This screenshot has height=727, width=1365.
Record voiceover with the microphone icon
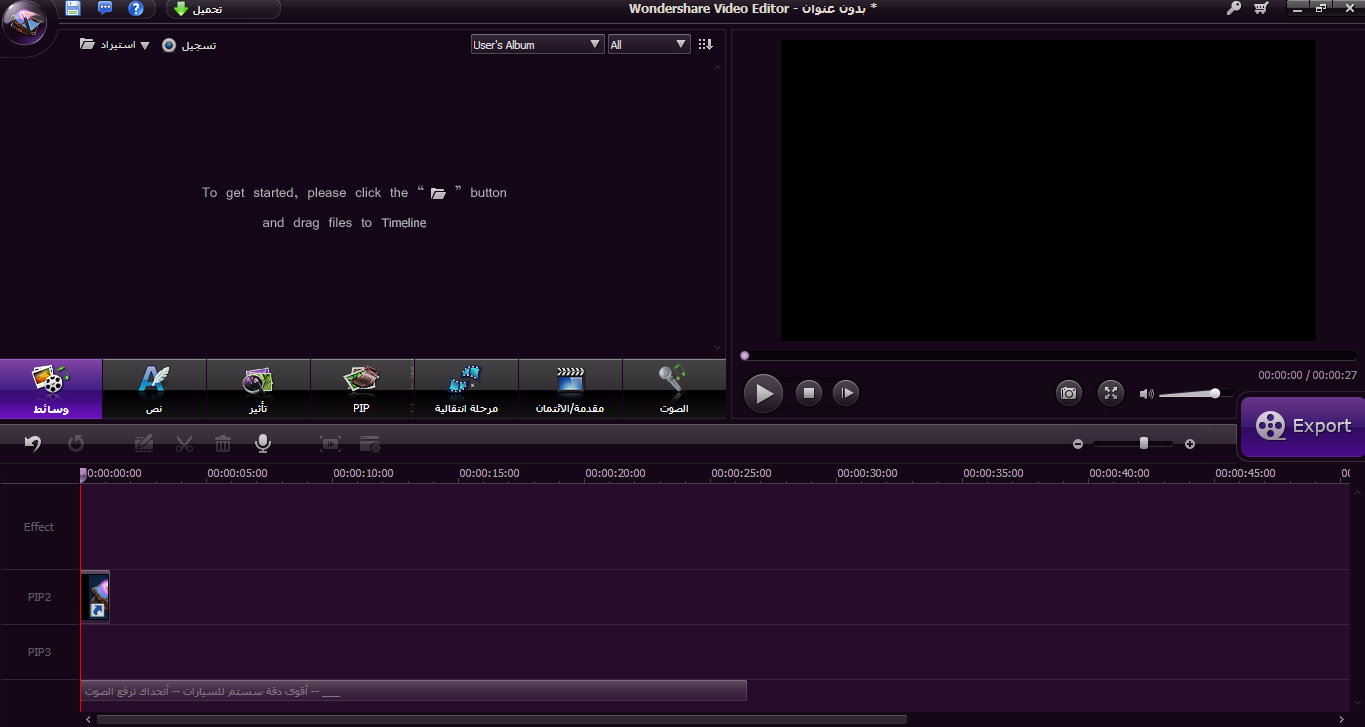point(263,443)
